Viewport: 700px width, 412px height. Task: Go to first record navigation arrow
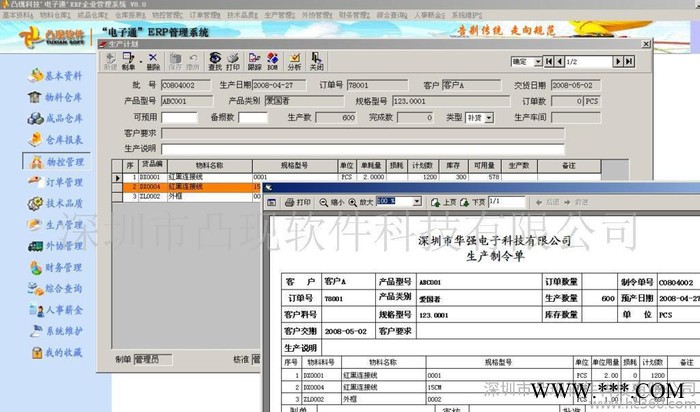549,62
